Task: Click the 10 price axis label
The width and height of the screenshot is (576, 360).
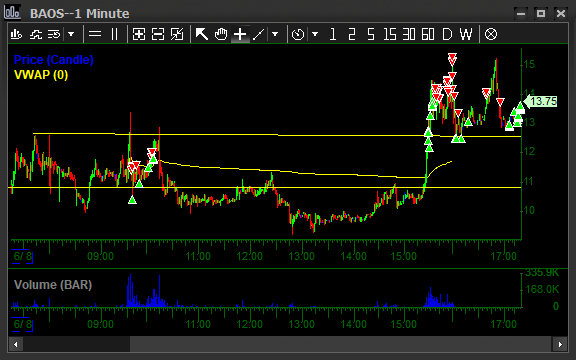Action: tap(529, 210)
